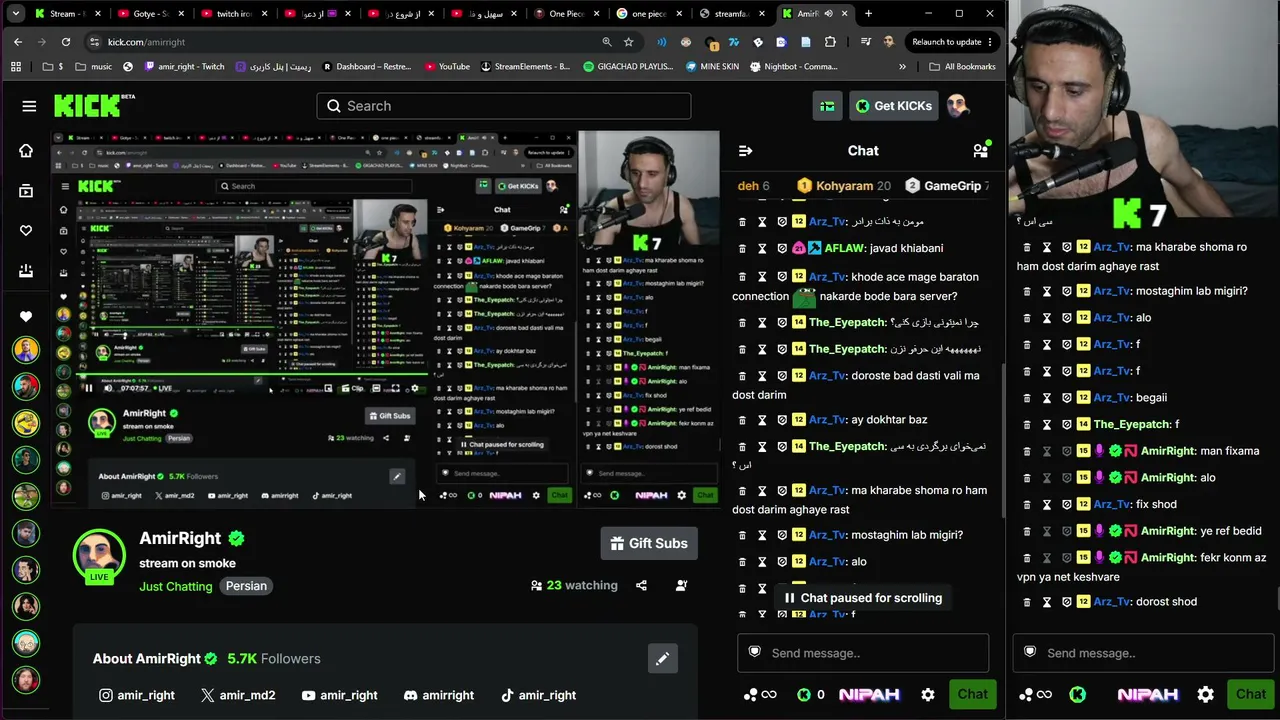This screenshot has height=720, width=1280.
Task: Timeout Arz_Tv on 'dorost shod' in right chat
Action: click(x=1047, y=602)
